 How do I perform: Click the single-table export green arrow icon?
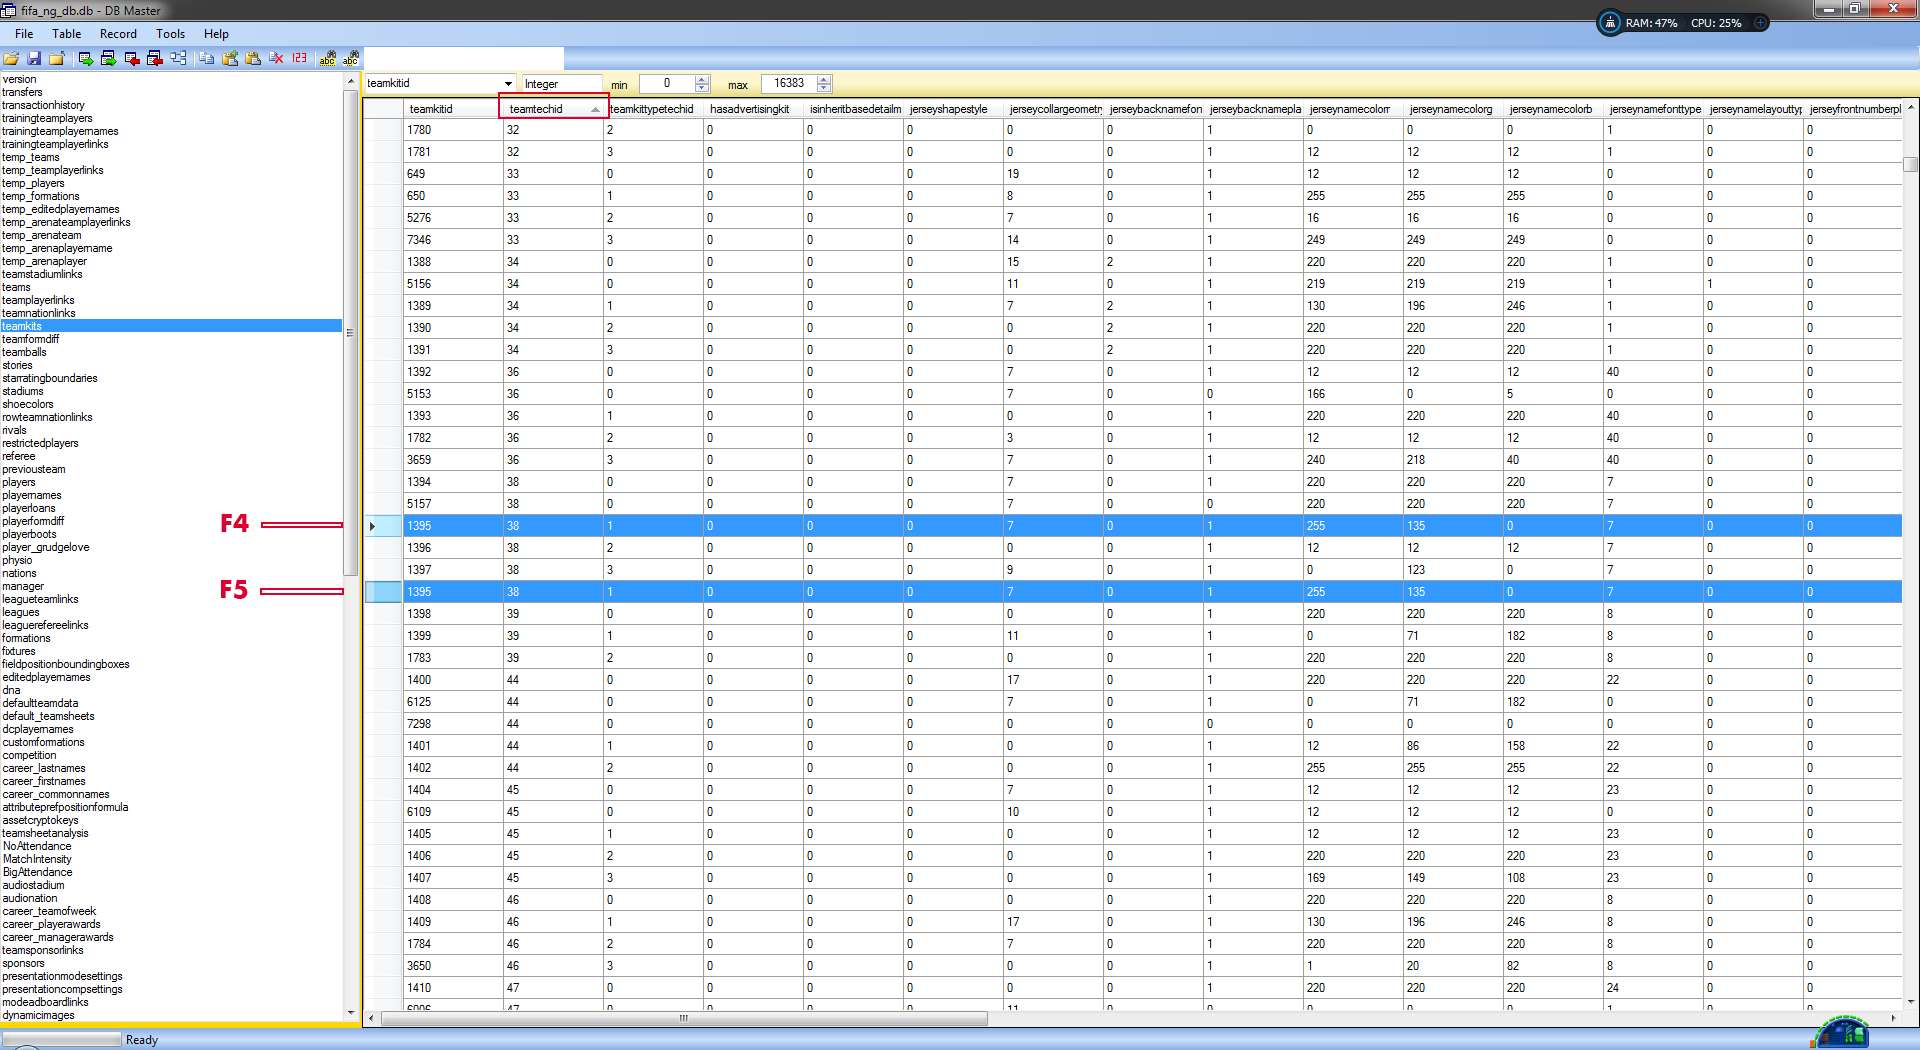(86, 59)
